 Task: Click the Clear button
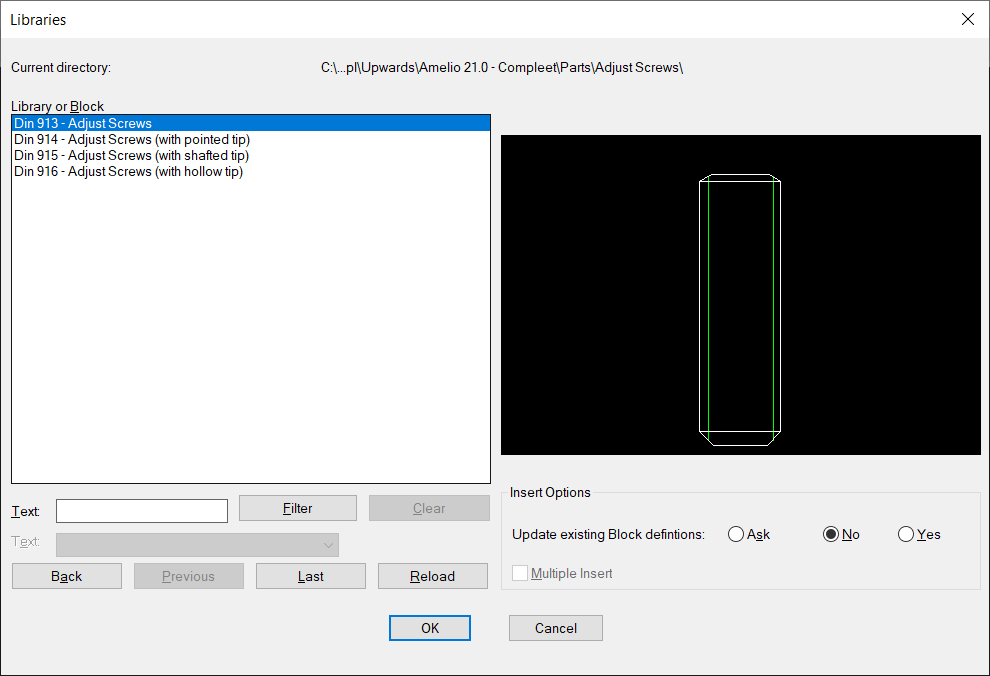pyautogui.click(x=429, y=508)
